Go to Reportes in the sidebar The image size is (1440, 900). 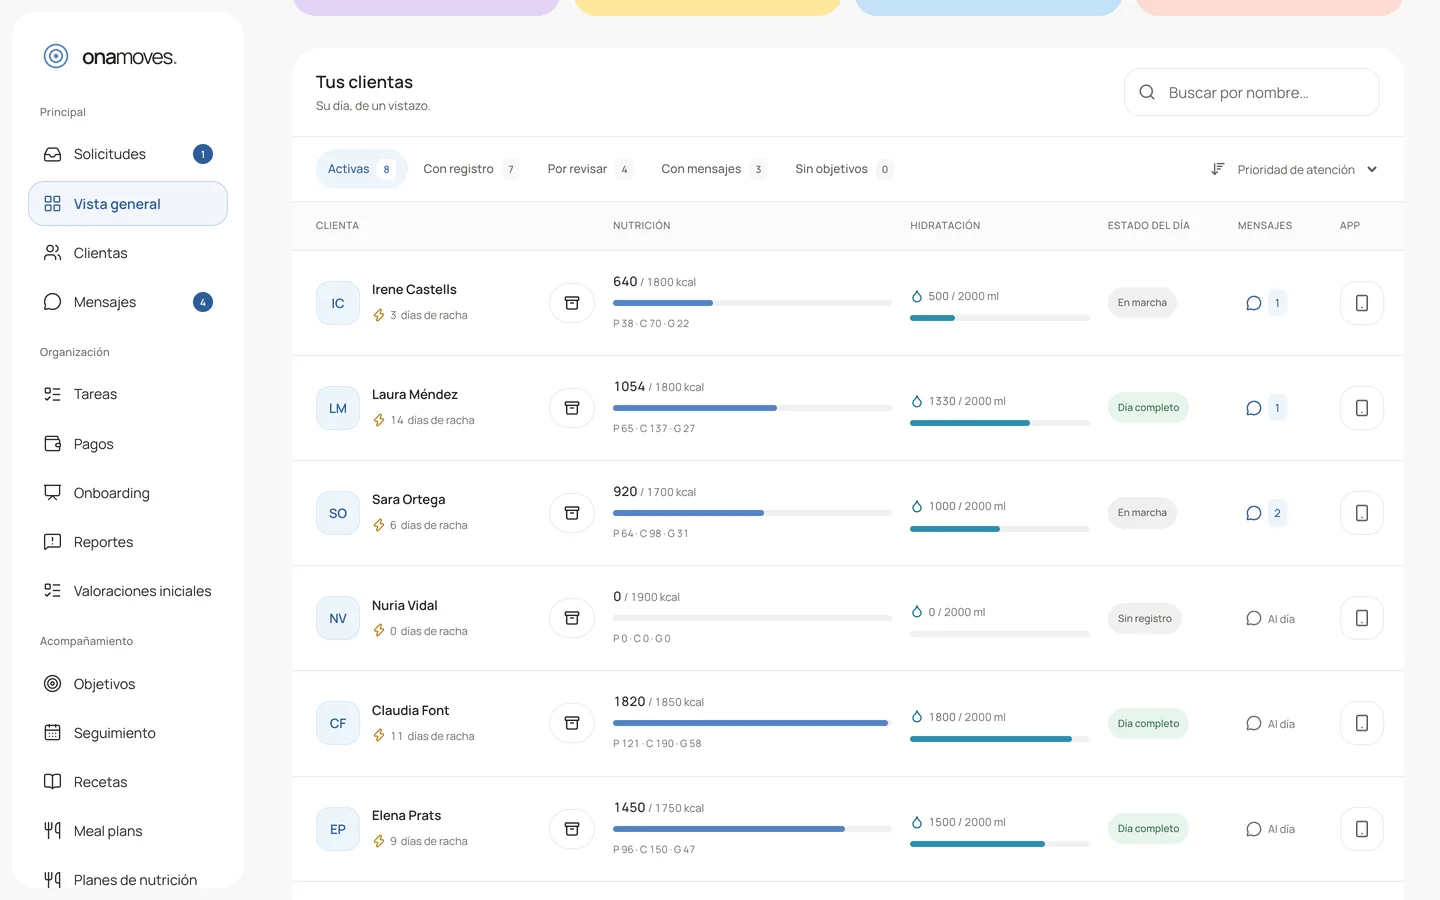coord(128,542)
